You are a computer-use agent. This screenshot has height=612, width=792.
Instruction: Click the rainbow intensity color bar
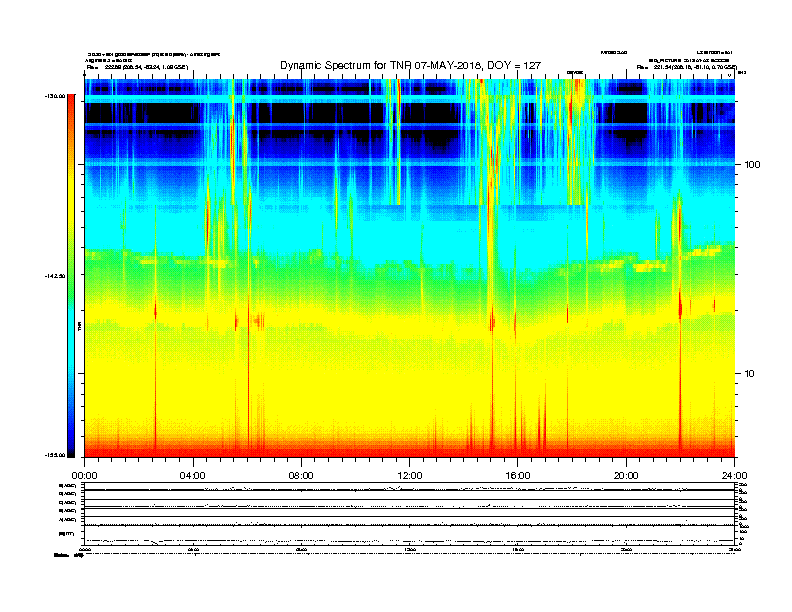click(x=71, y=276)
